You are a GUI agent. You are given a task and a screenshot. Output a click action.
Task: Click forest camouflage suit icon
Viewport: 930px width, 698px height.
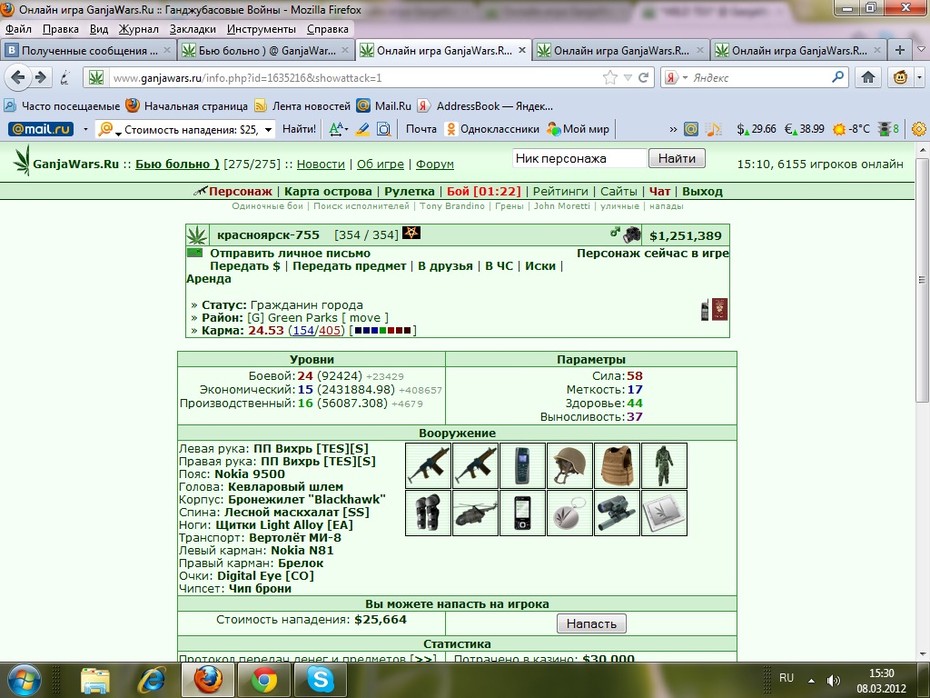(x=664, y=466)
